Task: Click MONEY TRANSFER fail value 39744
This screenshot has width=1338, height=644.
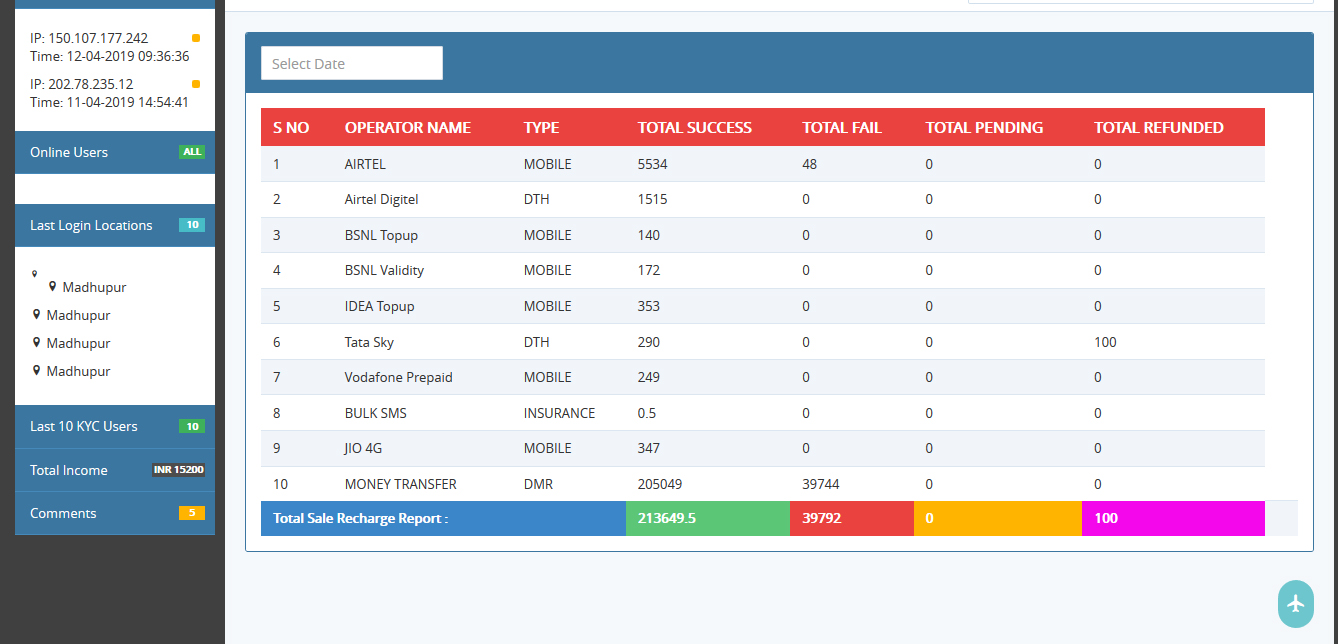Action: click(821, 484)
